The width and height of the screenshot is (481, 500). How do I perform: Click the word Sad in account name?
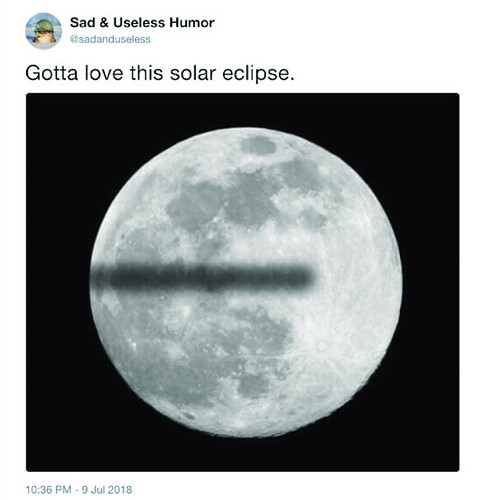[x=83, y=23]
